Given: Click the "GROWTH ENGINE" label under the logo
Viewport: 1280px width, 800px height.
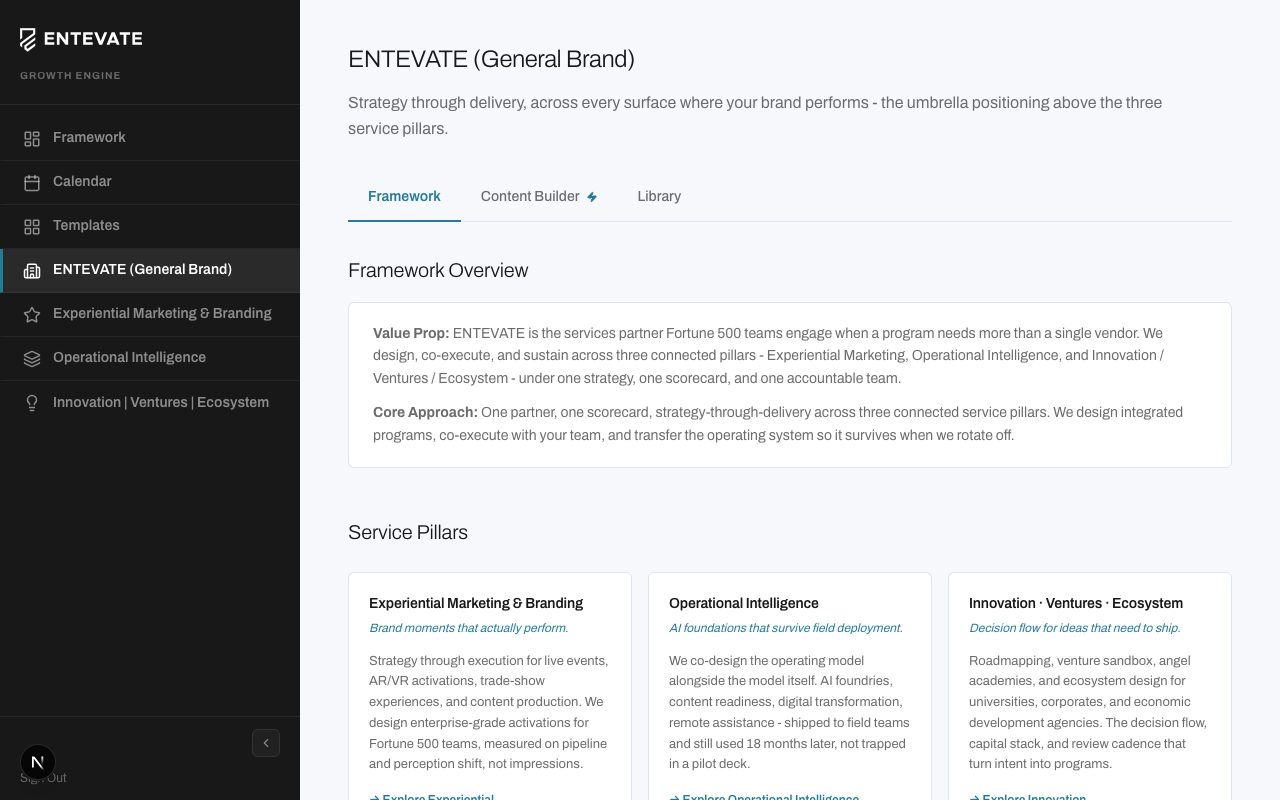Looking at the screenshot, I should (70, 76).
